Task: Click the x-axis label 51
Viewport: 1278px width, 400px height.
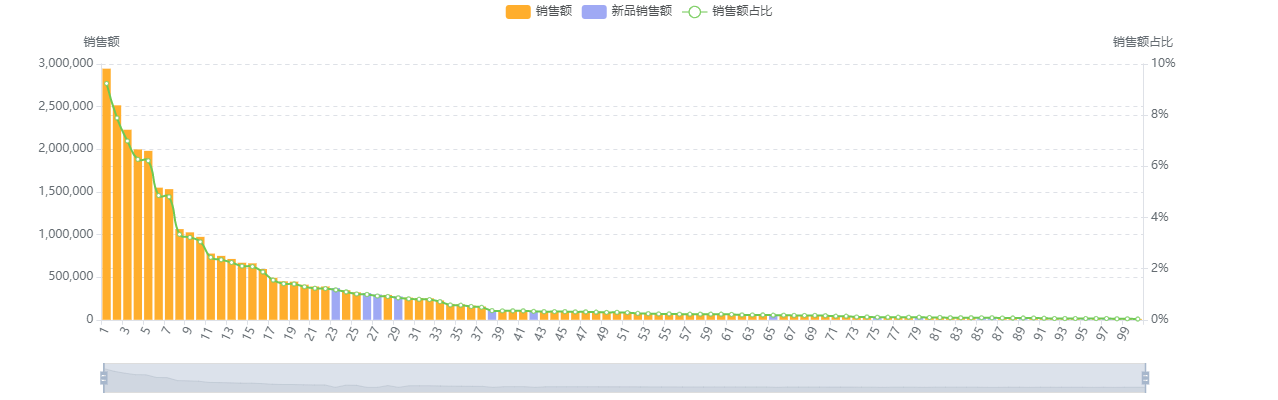Action: tap(624, 333)
